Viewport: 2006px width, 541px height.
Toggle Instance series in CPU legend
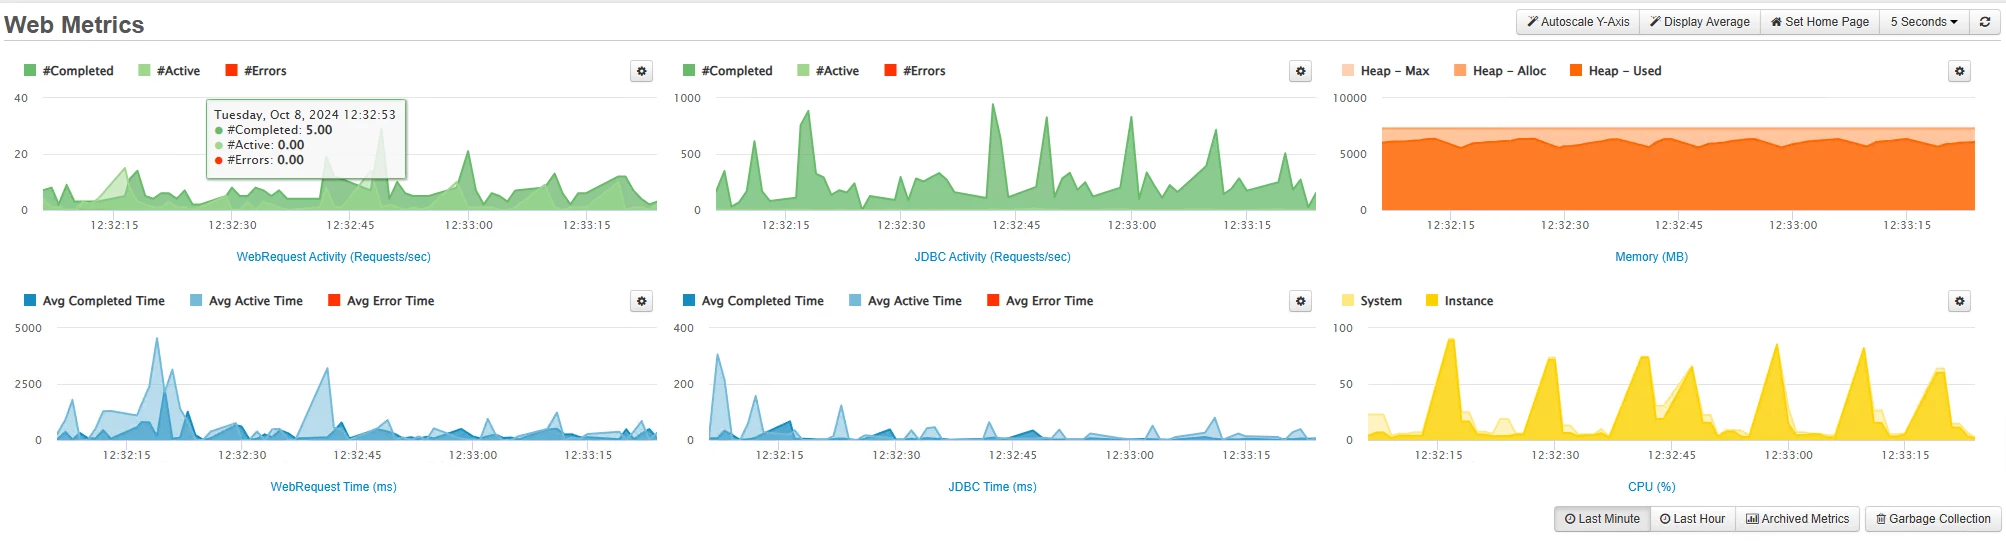[x=1459, y=301]
